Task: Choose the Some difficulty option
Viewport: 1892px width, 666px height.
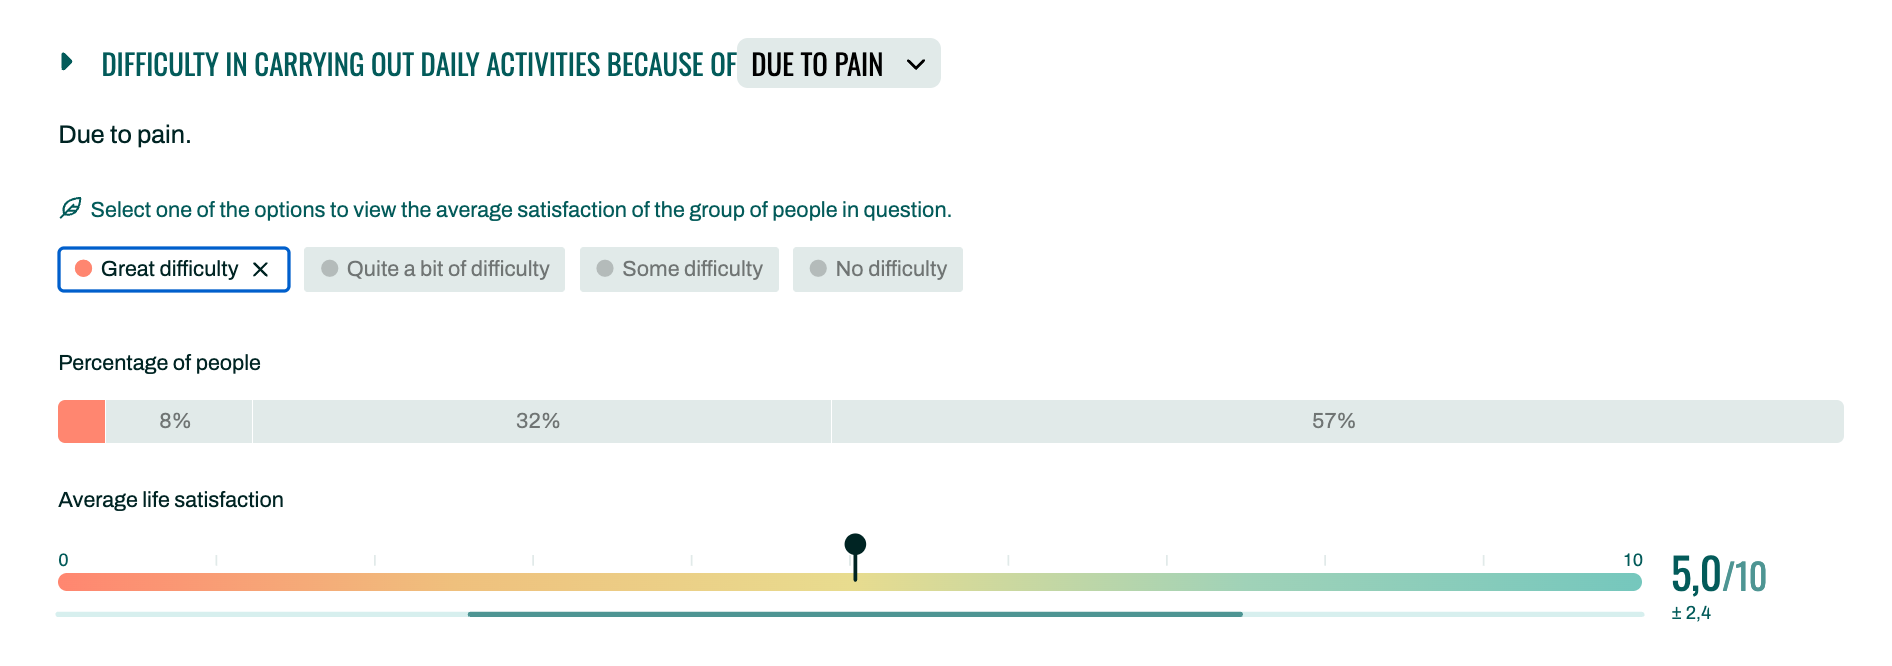Action: (x=679, y=269)
